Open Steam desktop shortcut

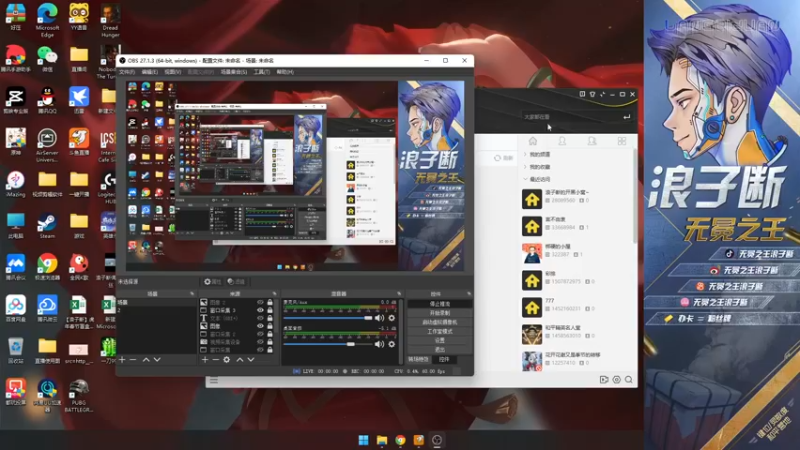tap(47, 225)
